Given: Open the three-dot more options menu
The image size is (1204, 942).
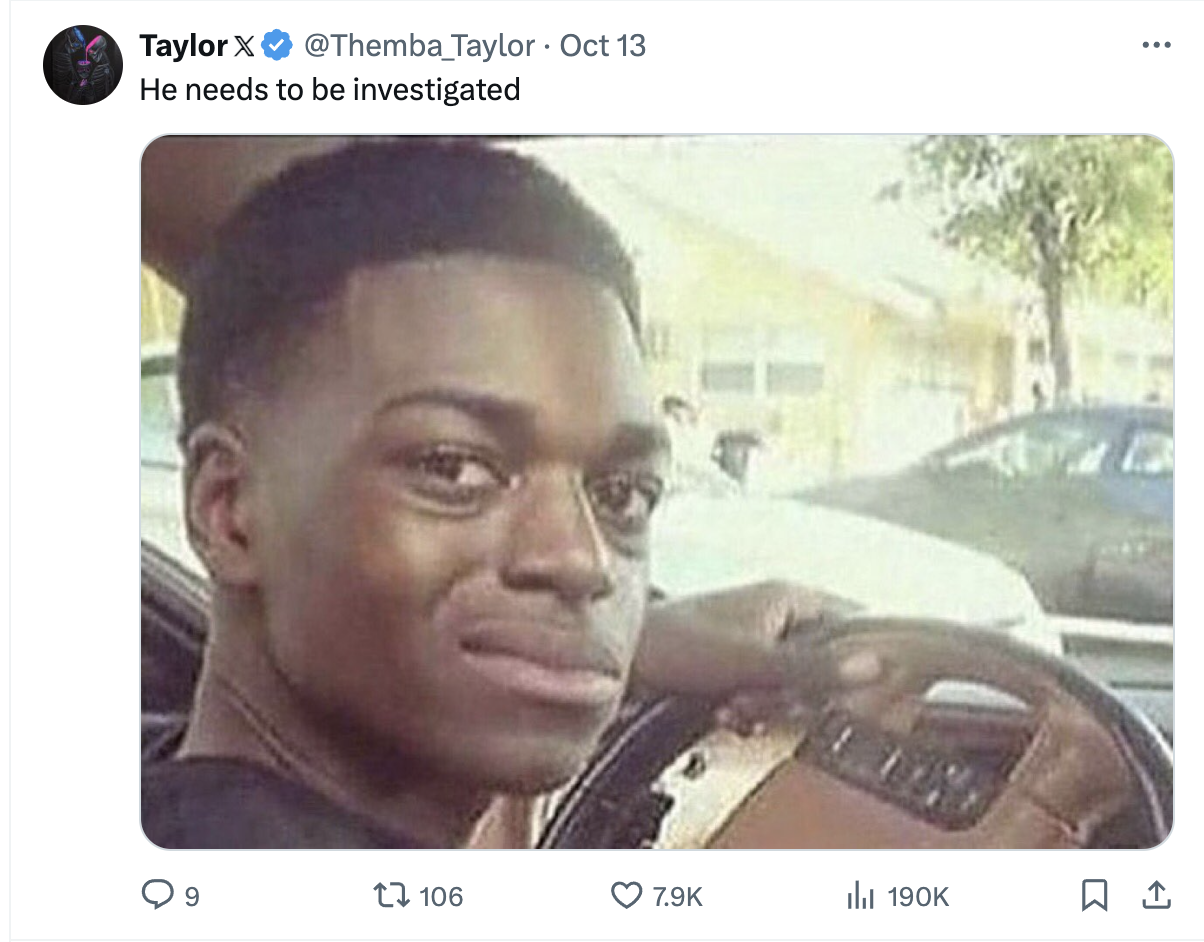Looking at the screenshot, I should (x=1156, y=46).
